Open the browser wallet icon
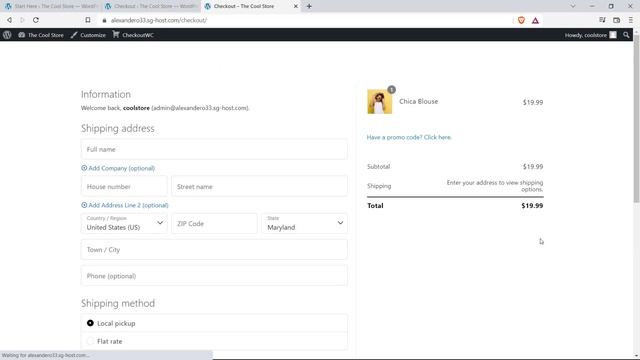The image size is (640, 360). tap(616, 20)
